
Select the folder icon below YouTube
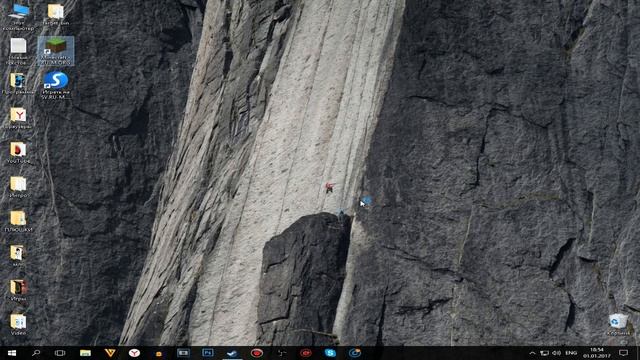pos(18,187)
